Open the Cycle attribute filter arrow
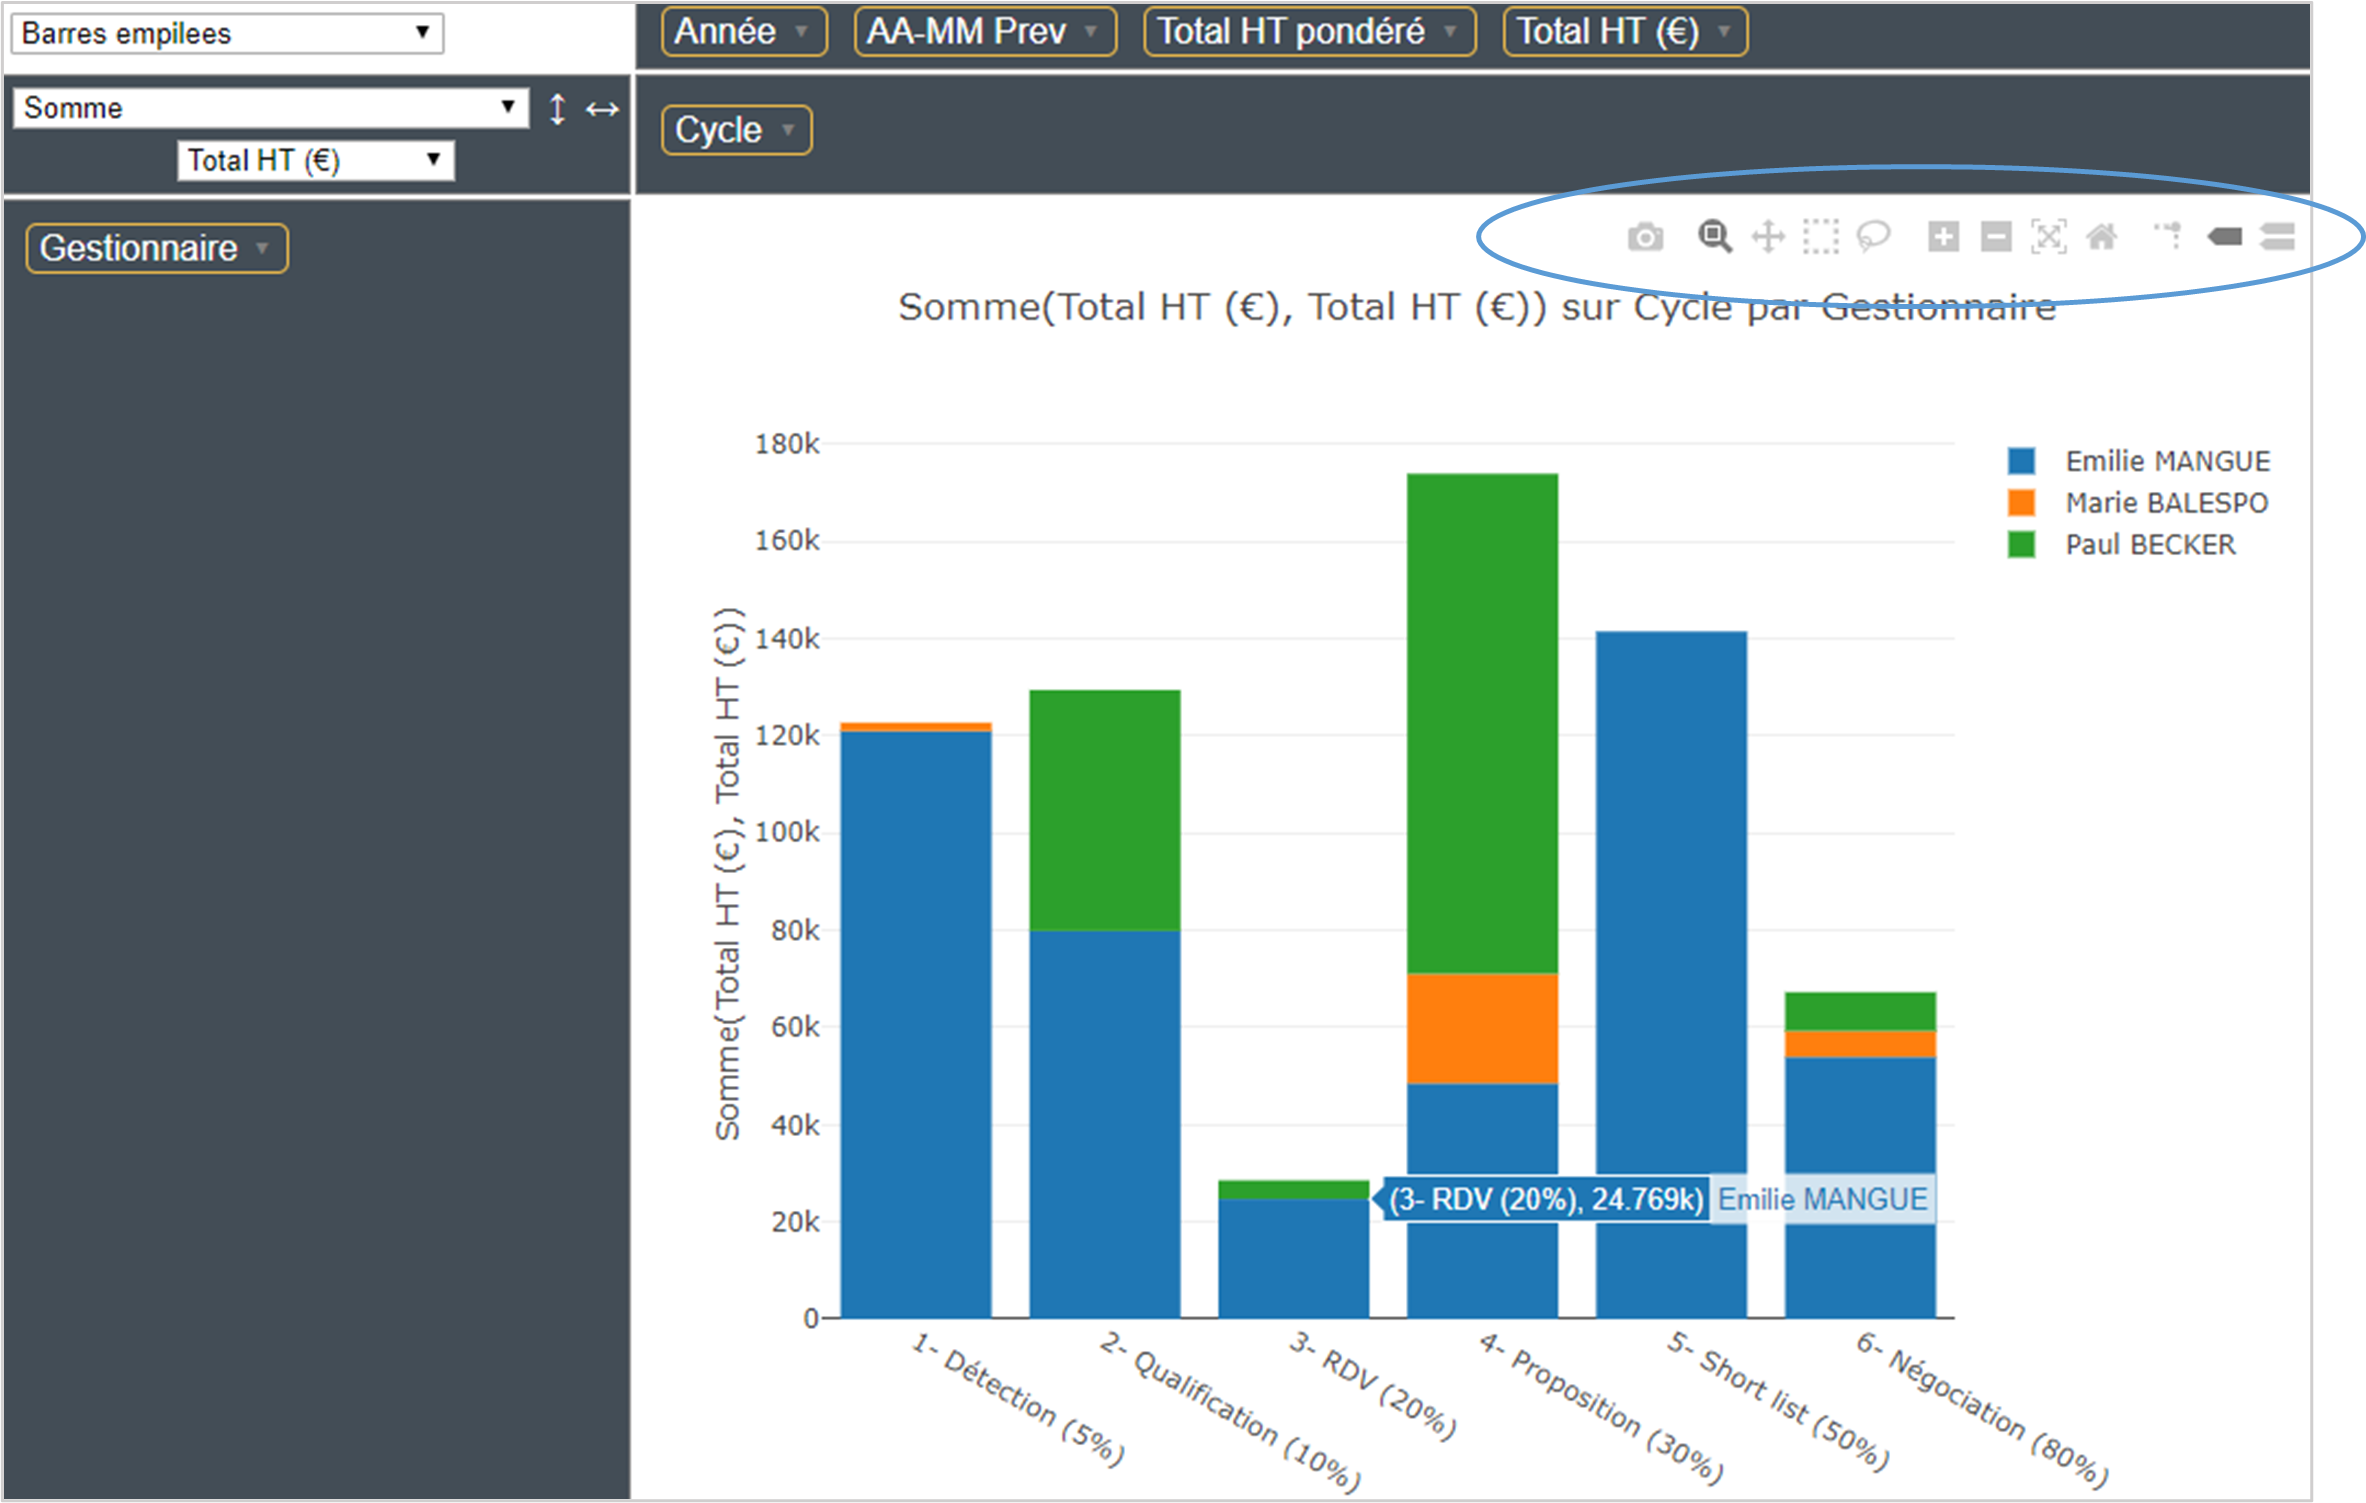The height and width of the screenshot is (1503, 2366). coord(788,130)
